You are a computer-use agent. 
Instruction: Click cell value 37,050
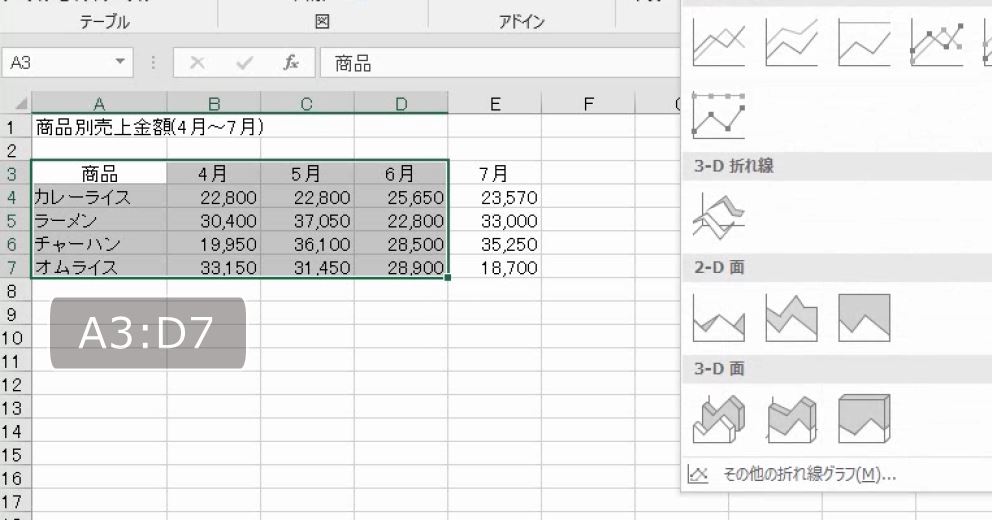(x=307, y=221)
